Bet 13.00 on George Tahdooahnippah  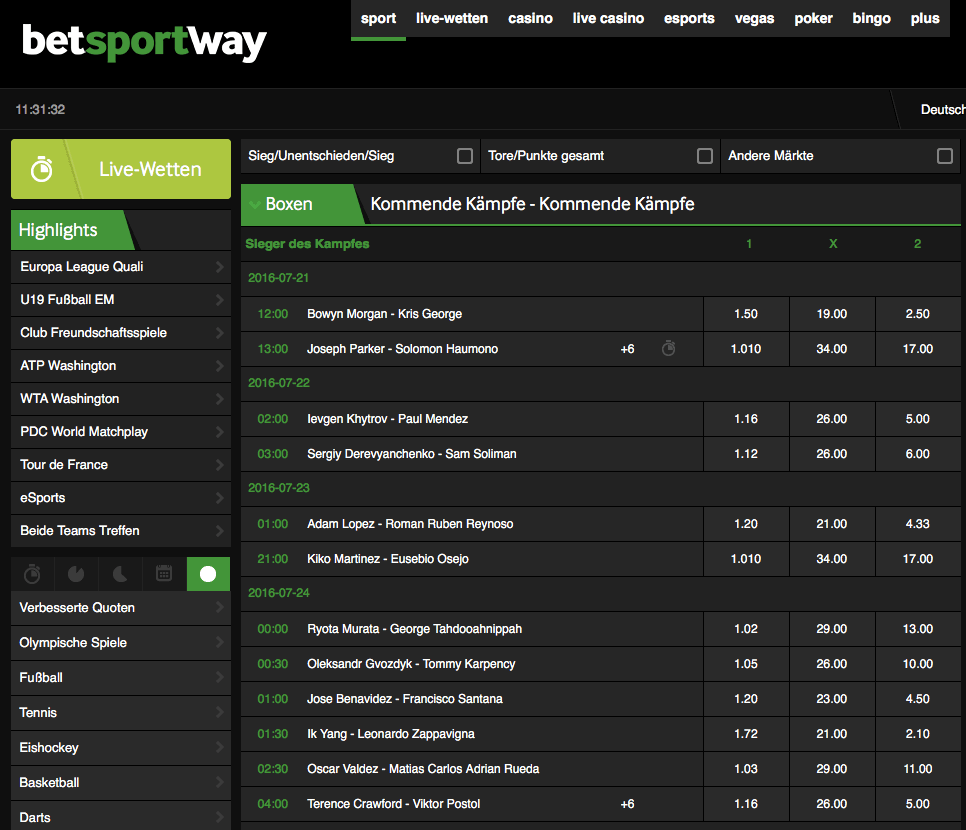click(x=918, y=629)
